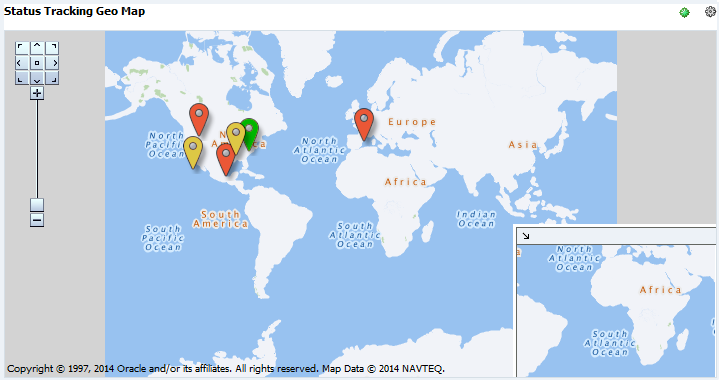Pan map to the northeast corner arrow
Viewport: 720px width, 381px height.
pyautogui.click(x=52, y=48)
